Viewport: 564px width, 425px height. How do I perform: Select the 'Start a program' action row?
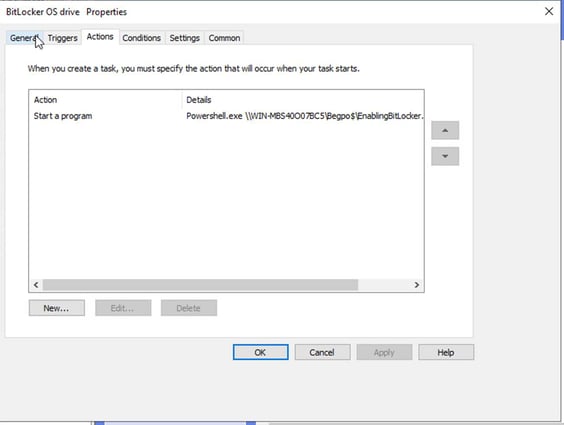coord(226,116)
